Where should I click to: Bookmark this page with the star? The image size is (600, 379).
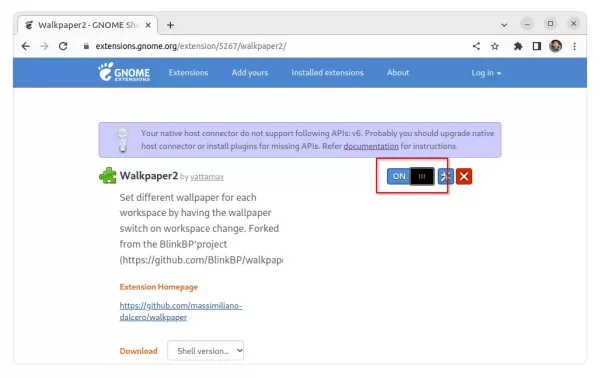tap(495, 46)
